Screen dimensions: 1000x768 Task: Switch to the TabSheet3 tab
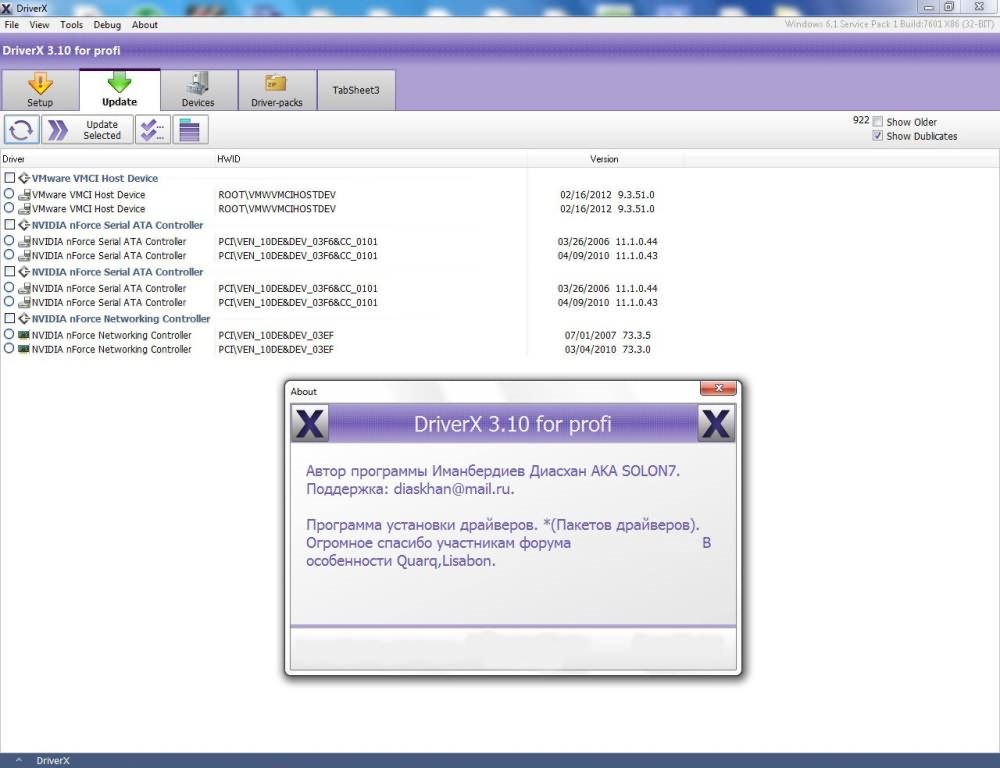[x=356, y=90]
